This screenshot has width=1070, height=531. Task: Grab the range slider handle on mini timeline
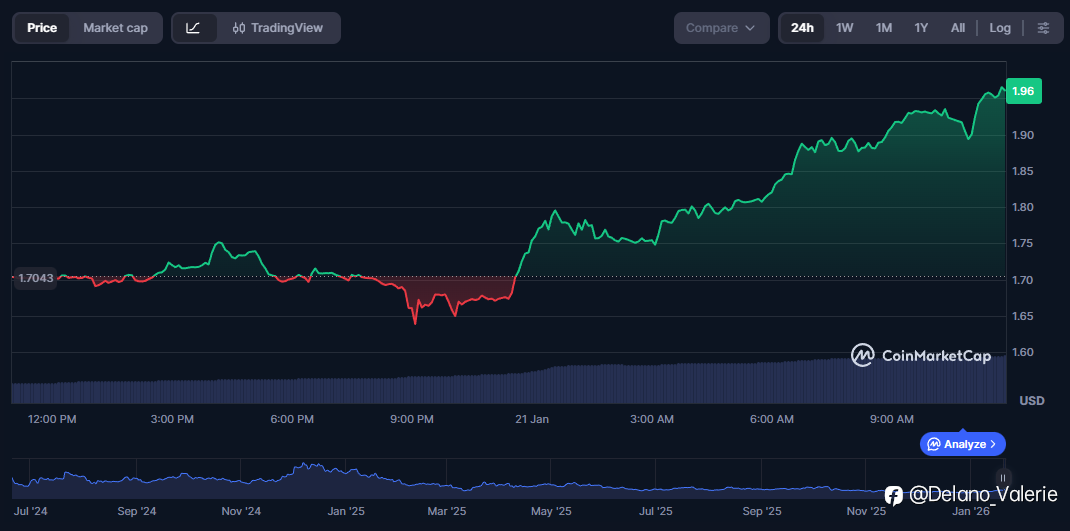pyautogui.click(x=1002, y=478)
